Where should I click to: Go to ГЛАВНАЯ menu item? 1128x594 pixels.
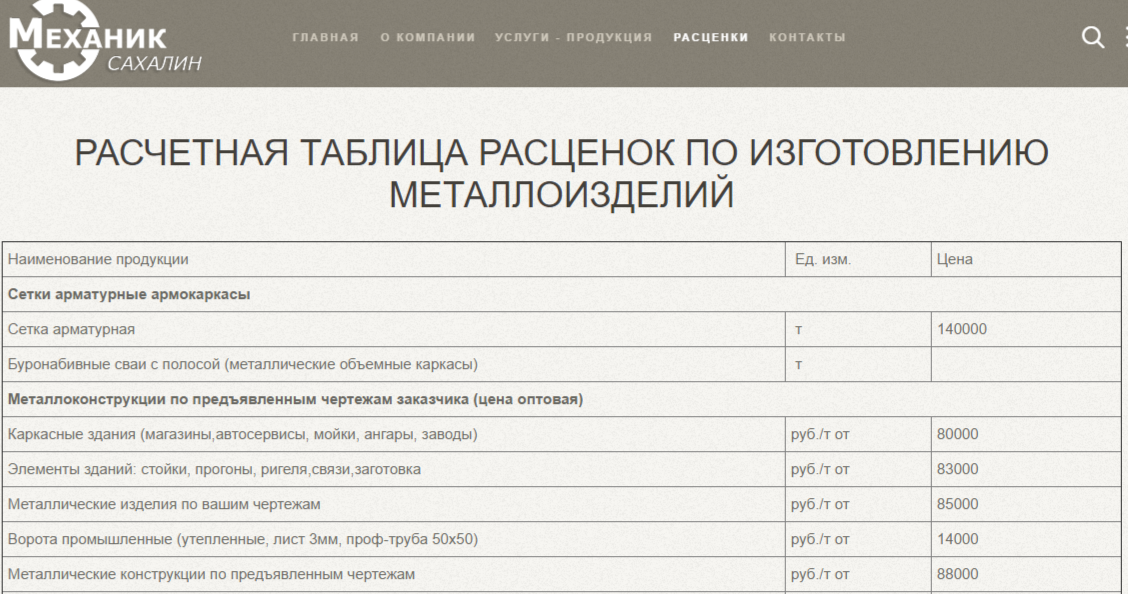click(x=326, y=37)
